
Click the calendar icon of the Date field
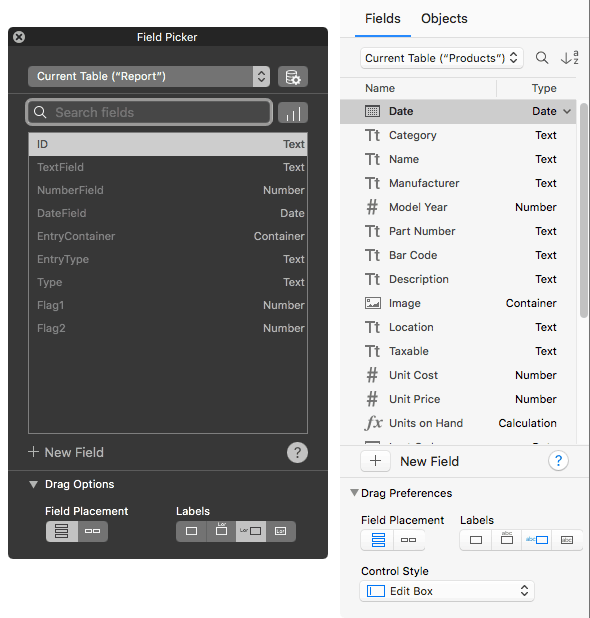(x=372, y=111)
